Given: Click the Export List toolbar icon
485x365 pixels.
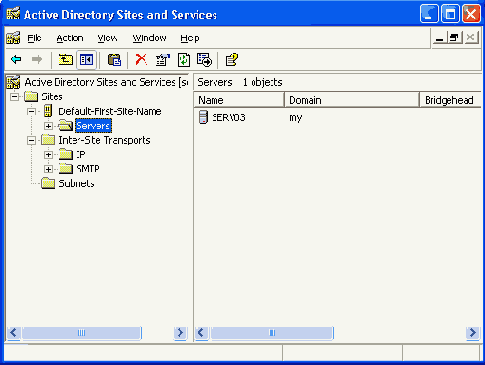Looking at the screenshot, I should 204,60.
